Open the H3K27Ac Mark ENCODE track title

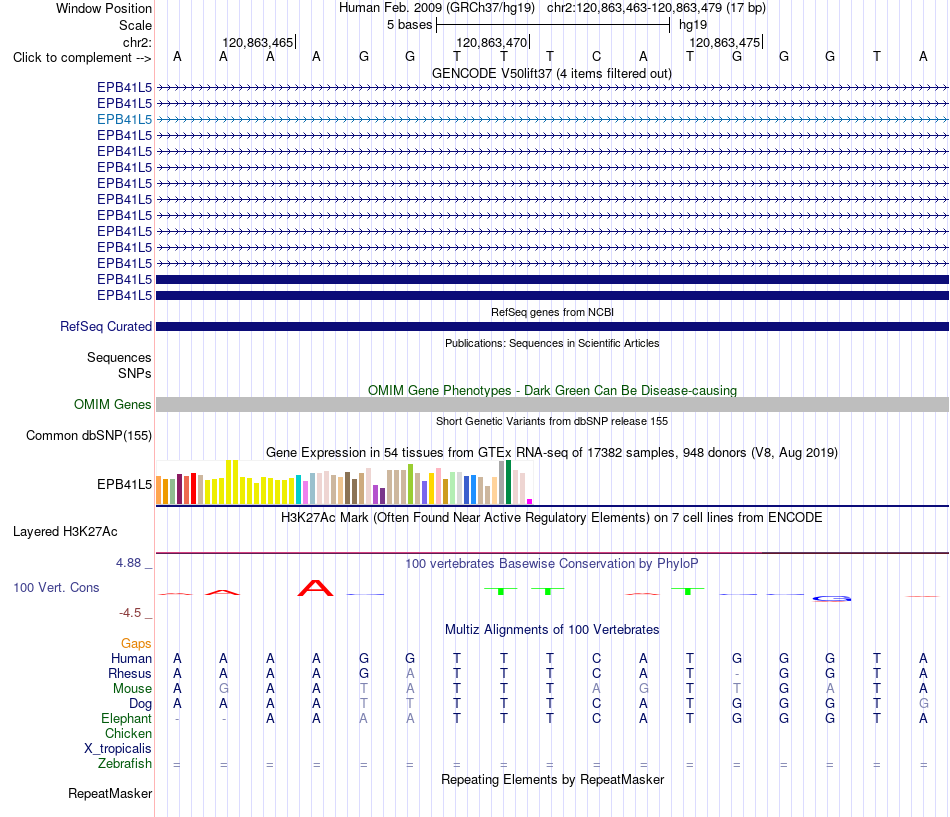point(551,518)
